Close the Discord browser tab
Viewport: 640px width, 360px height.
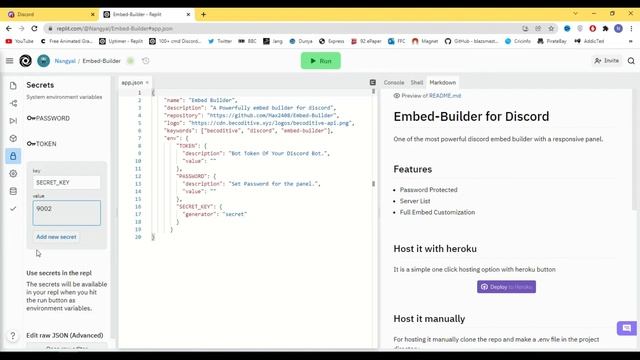[x=92, y=14]
